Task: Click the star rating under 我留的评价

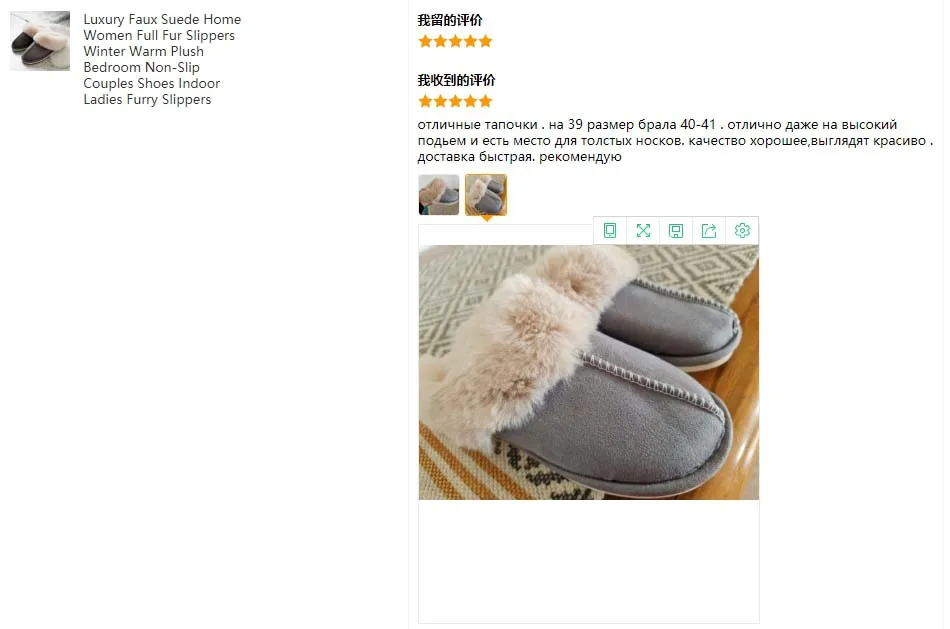Action: point(455,41)
